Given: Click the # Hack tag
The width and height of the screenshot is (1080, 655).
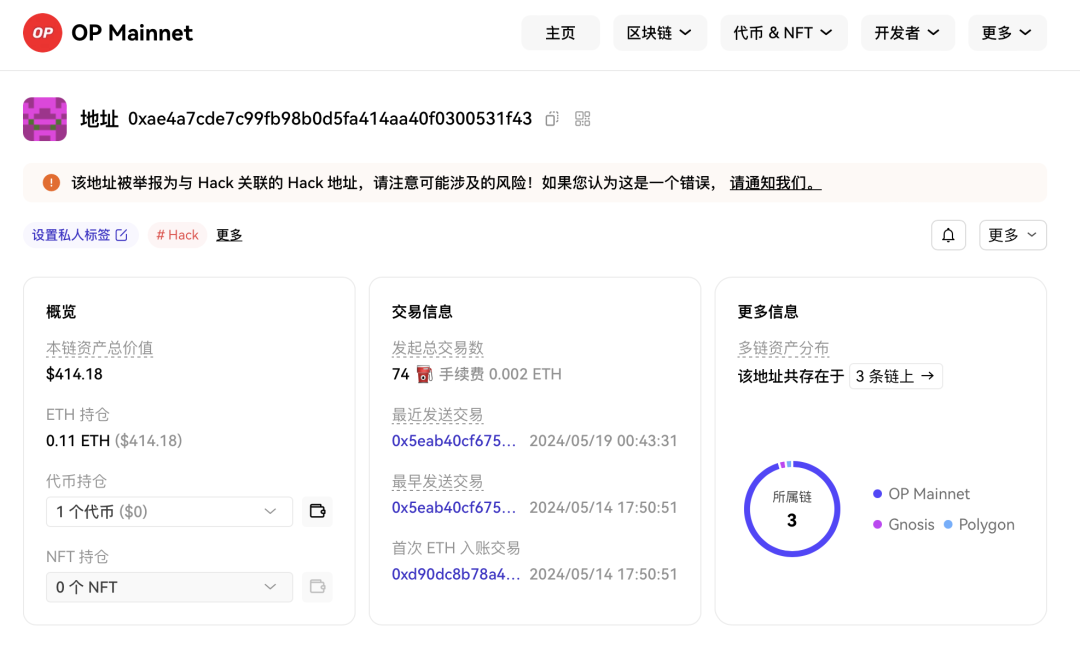Looking at the screenshot, I should (177, 235).
